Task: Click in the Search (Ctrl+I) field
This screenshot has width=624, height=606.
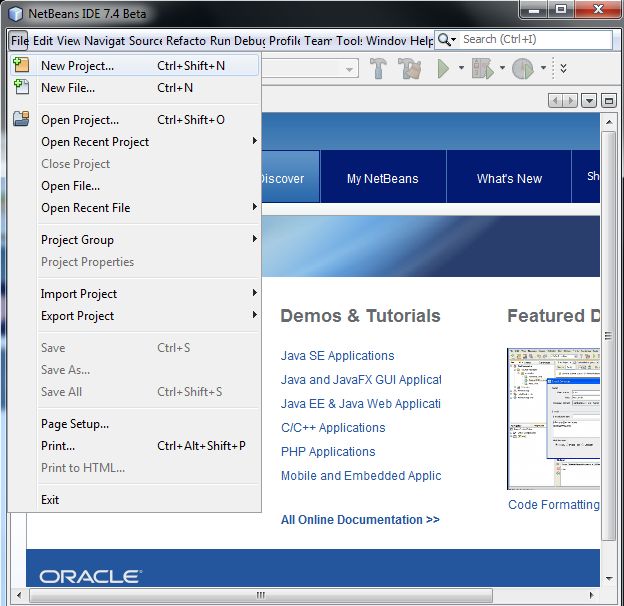Action: (x=535, y=39)
